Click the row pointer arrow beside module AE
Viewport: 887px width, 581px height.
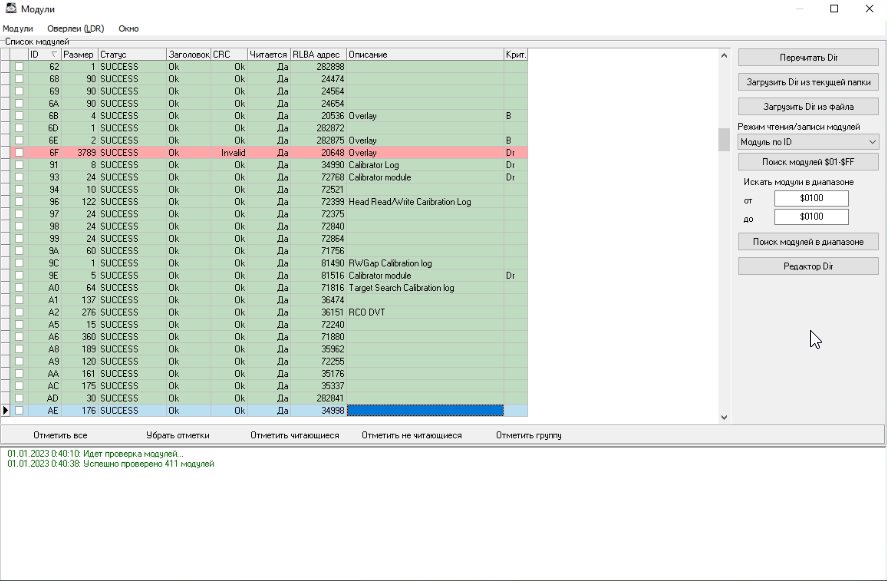(x=6, y=411)
